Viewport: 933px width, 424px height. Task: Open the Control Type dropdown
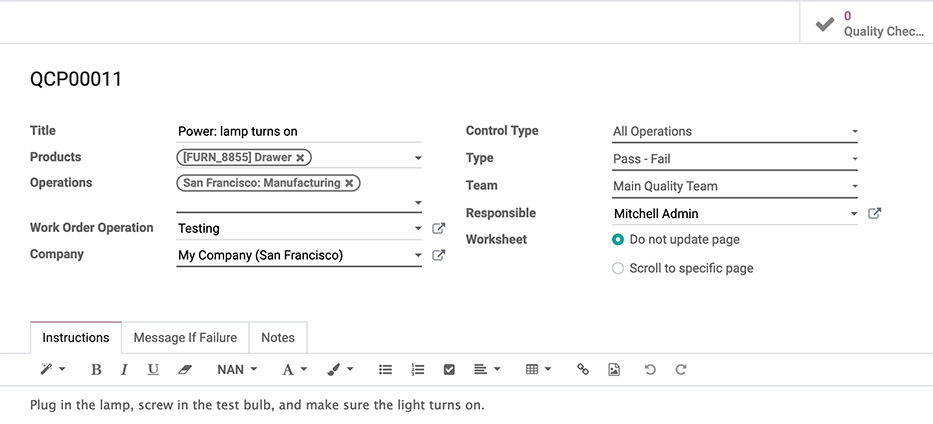click(735, 131)
